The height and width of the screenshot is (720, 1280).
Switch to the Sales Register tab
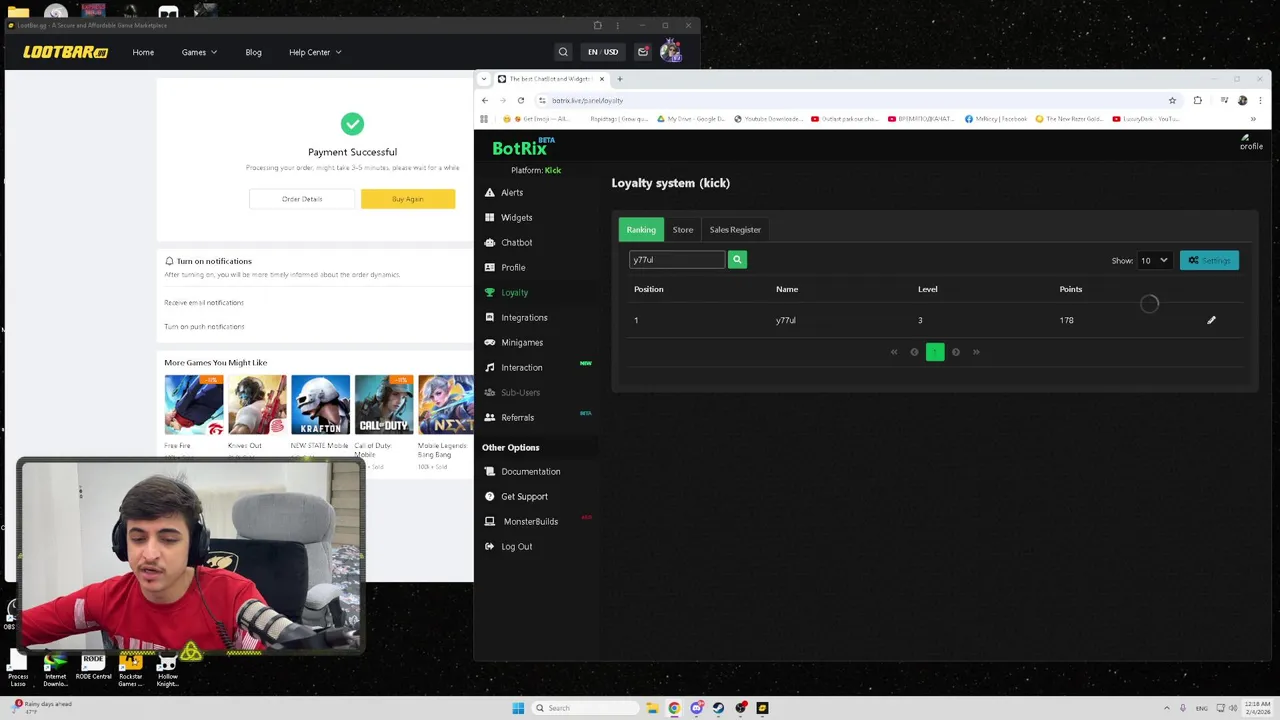point(735,230)
